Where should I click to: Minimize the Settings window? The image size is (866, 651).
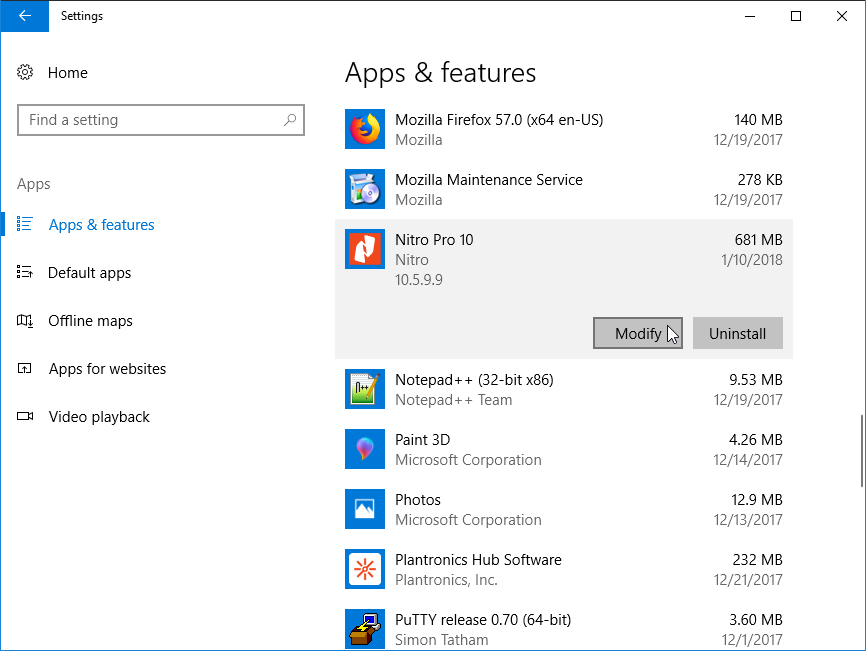tap(750, 16)
